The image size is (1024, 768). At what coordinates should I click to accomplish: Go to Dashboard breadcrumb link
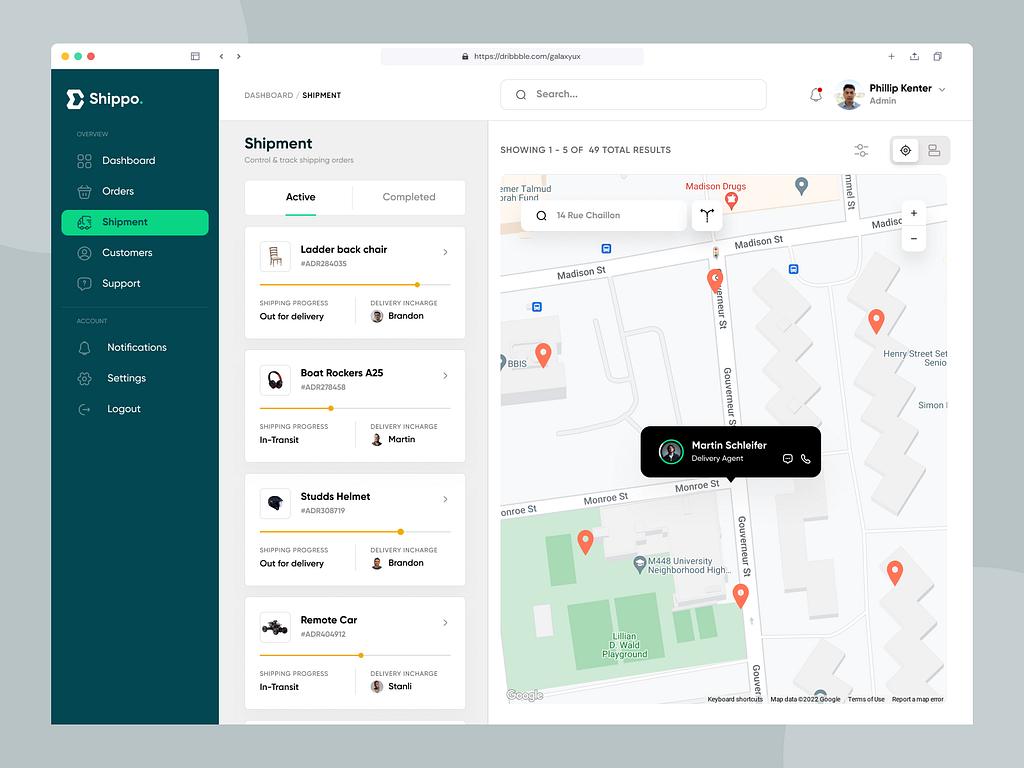(268, 95)
